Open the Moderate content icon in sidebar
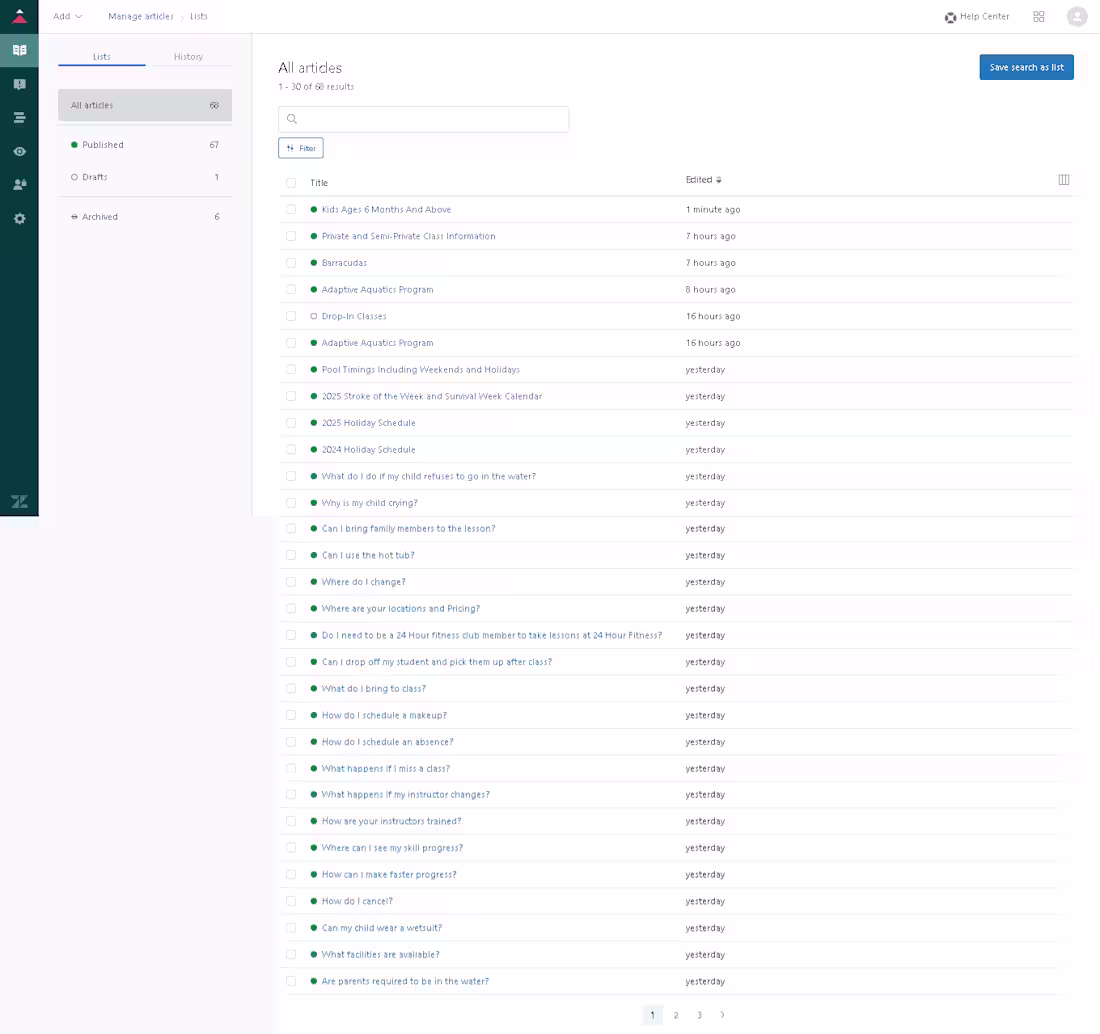 pyautogui.click(x=19, y=83)
